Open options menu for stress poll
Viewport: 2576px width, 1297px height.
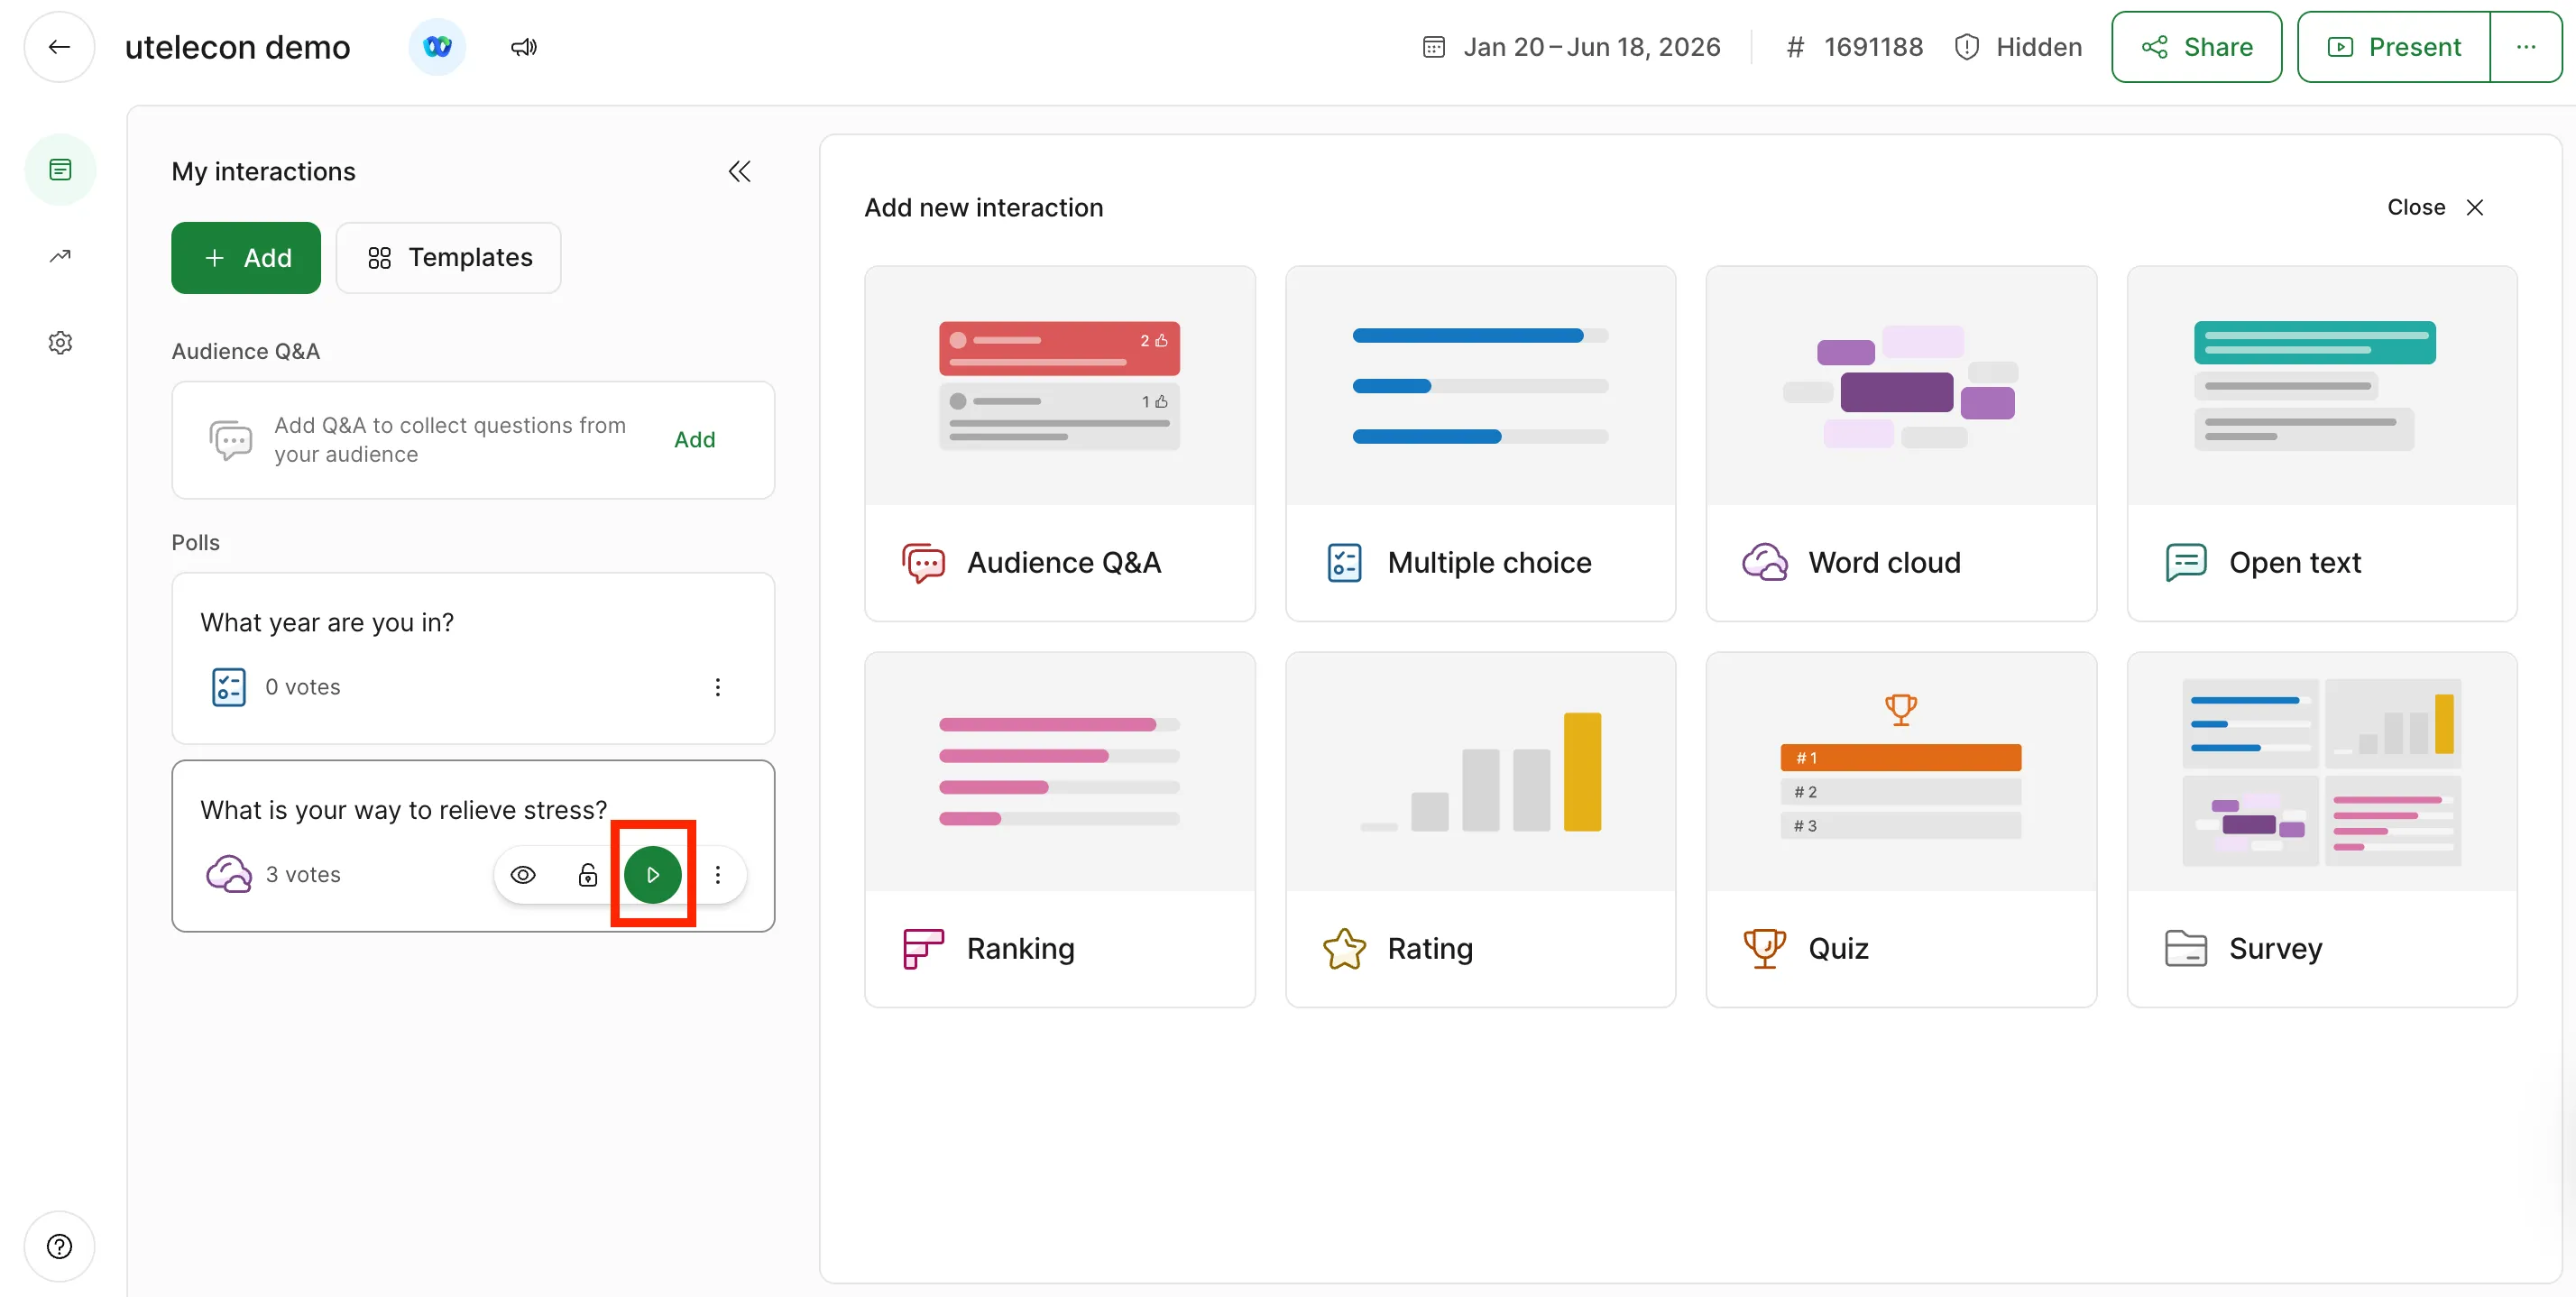pyautogui.click(x=717, y=875)
